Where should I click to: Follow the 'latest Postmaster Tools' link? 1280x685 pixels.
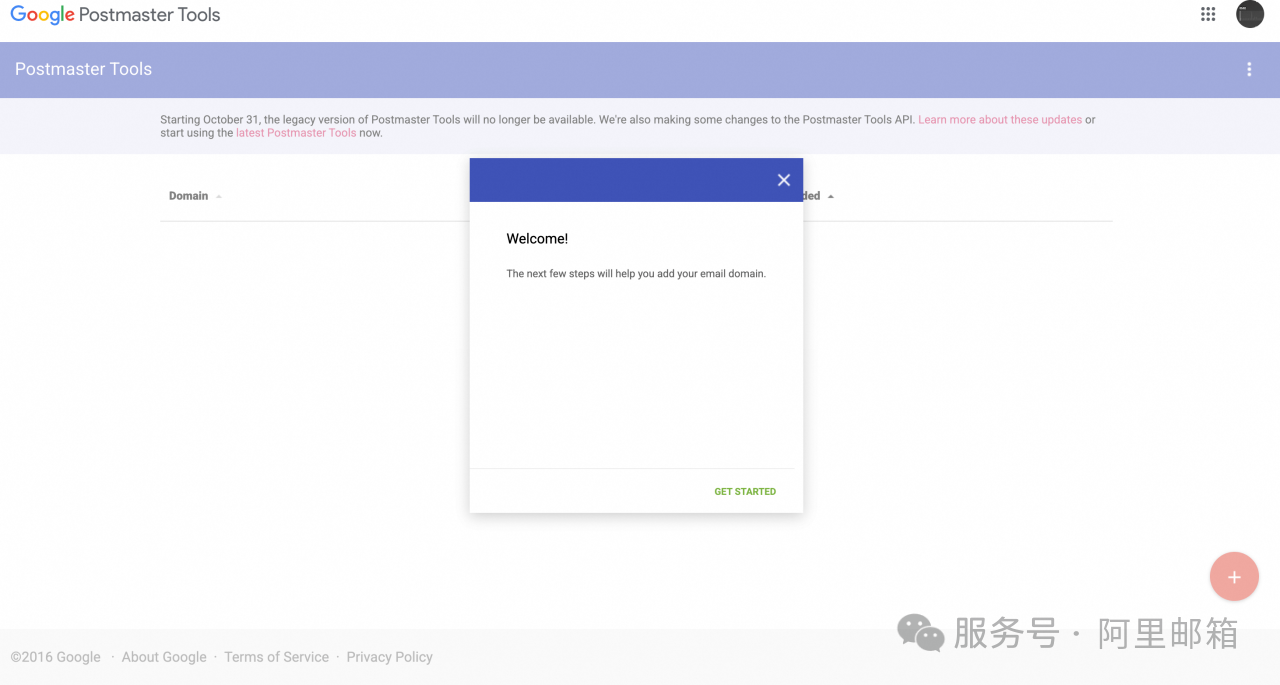296,133
